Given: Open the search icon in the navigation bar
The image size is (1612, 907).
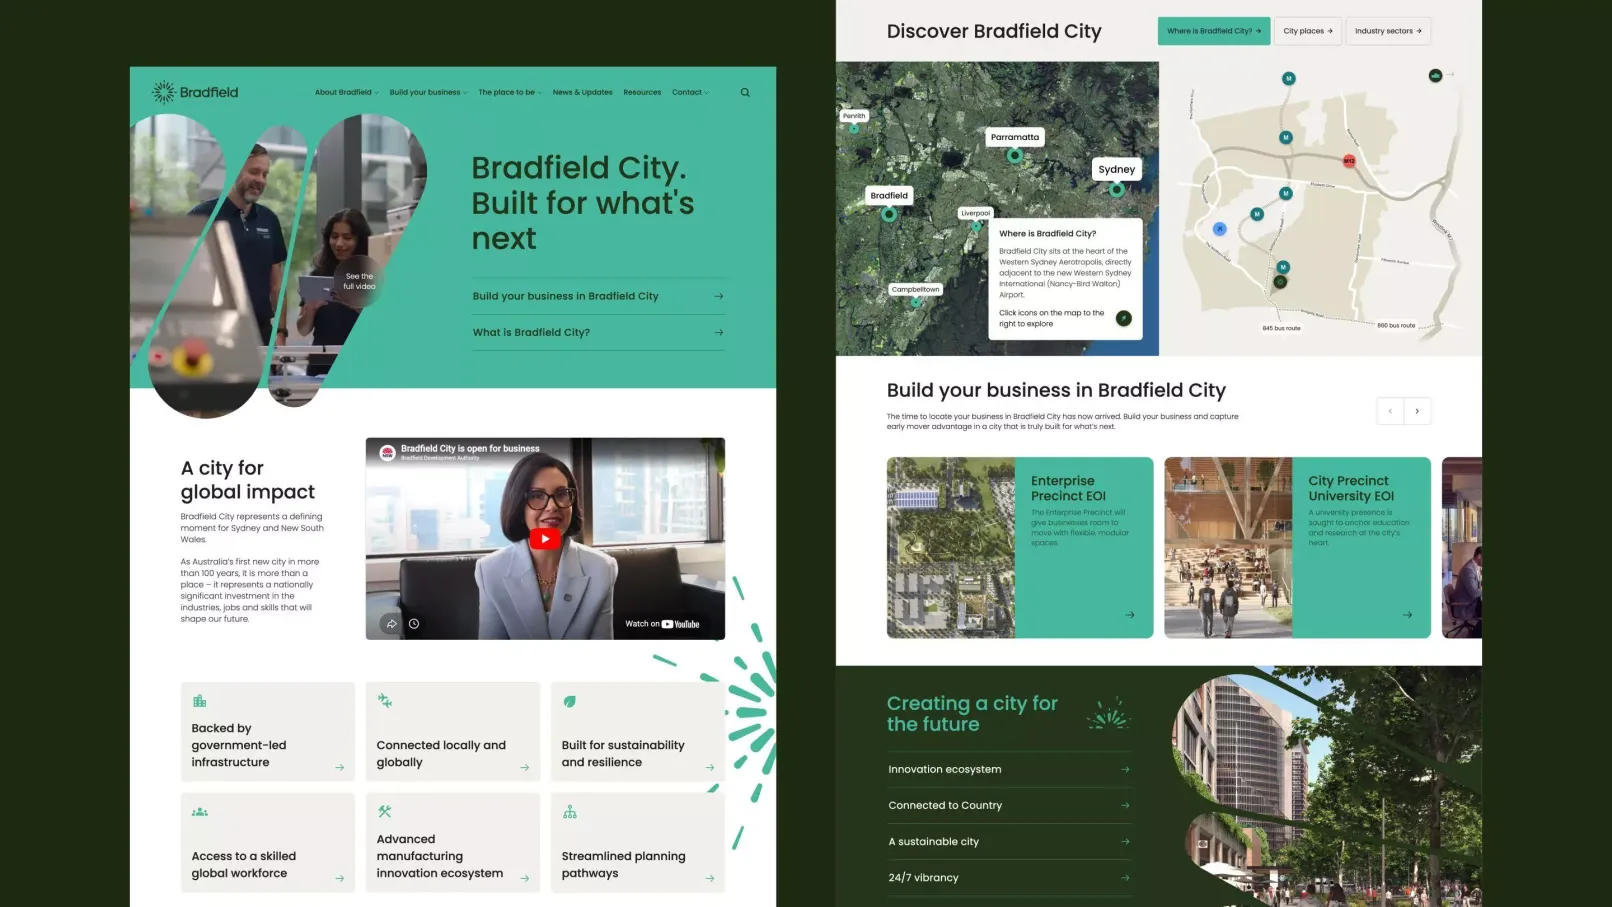Looking at the screenshot, I should (745, 92).
